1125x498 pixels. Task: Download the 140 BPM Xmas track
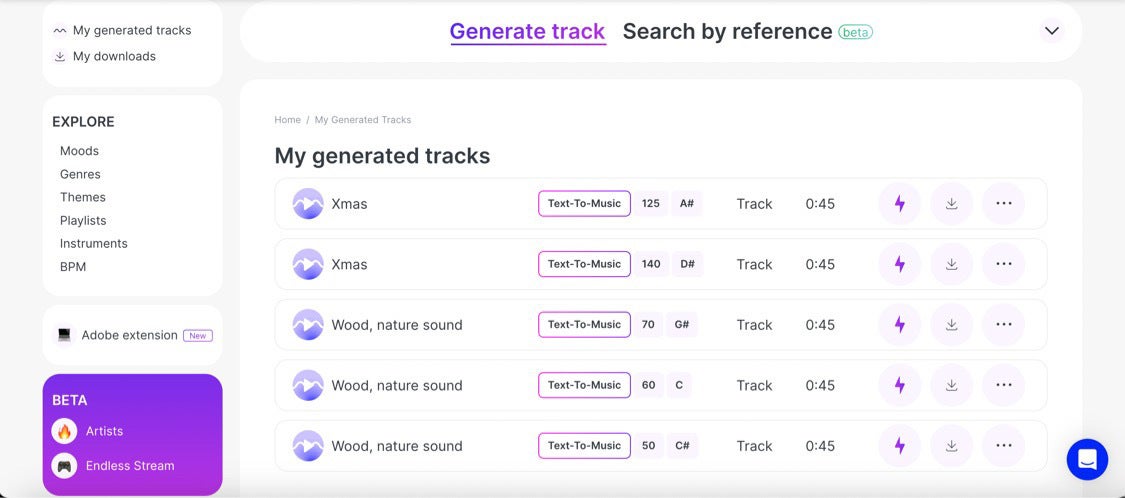click(951, 265)
